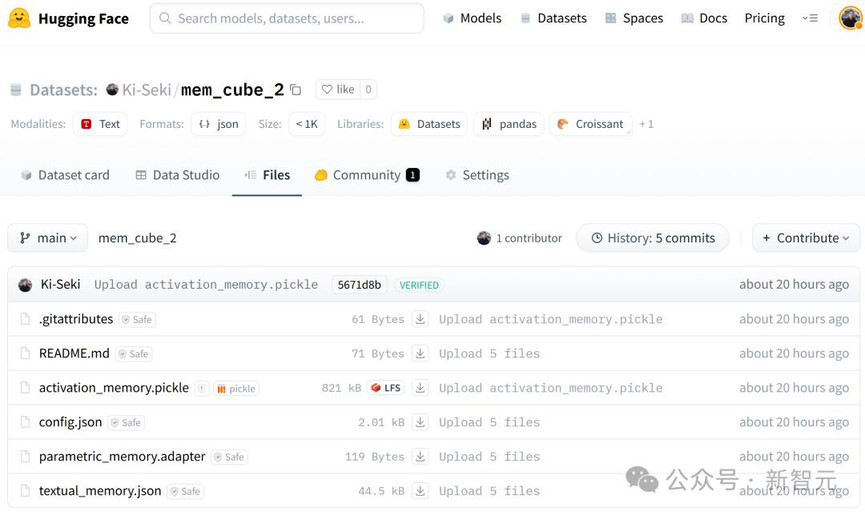Show the +1 additional libraries
Screen dimensions: 865x515
(x=646, y=124)
